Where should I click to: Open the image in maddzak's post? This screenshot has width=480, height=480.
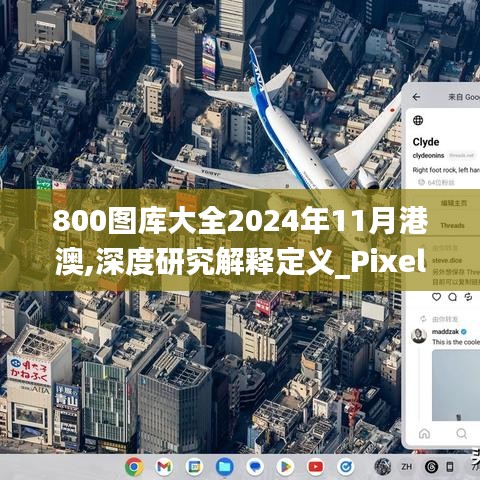[x=456, y=385]
